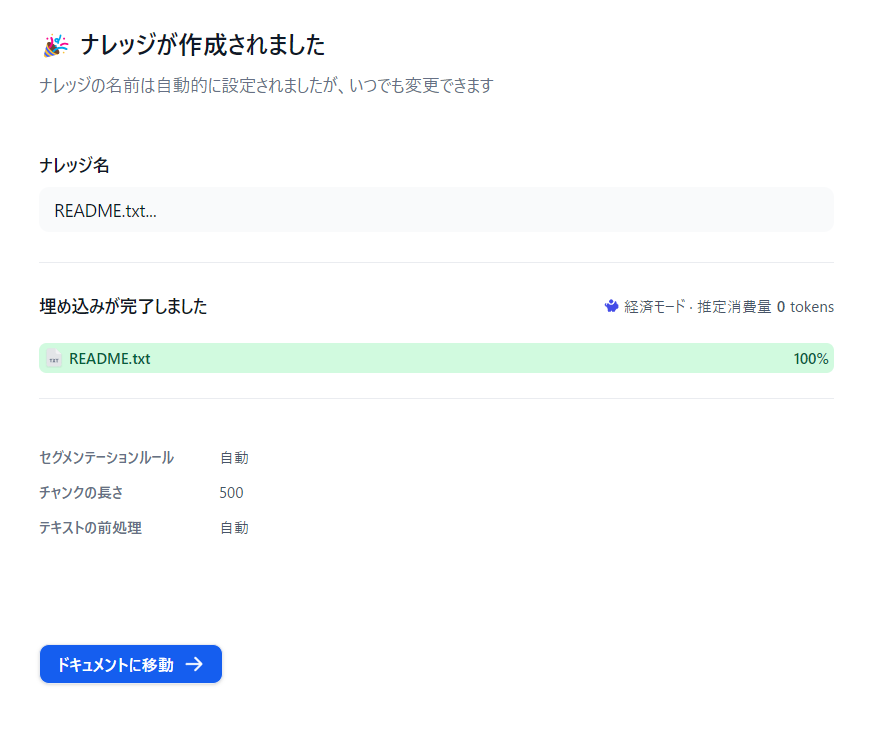Select the README.txt embedding progress bar

(x=436, y=358)
